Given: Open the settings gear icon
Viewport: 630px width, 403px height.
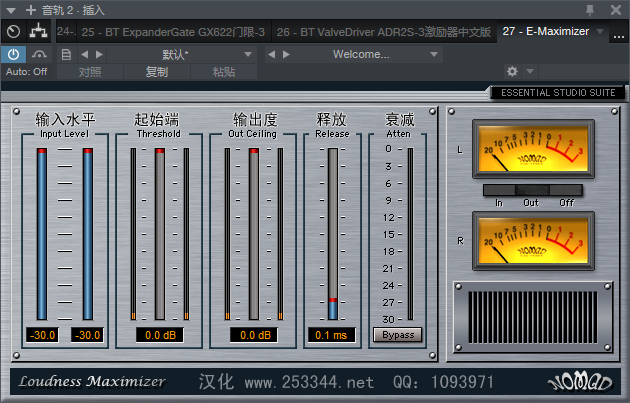Looking at the screenshot, I should (513, 72).
